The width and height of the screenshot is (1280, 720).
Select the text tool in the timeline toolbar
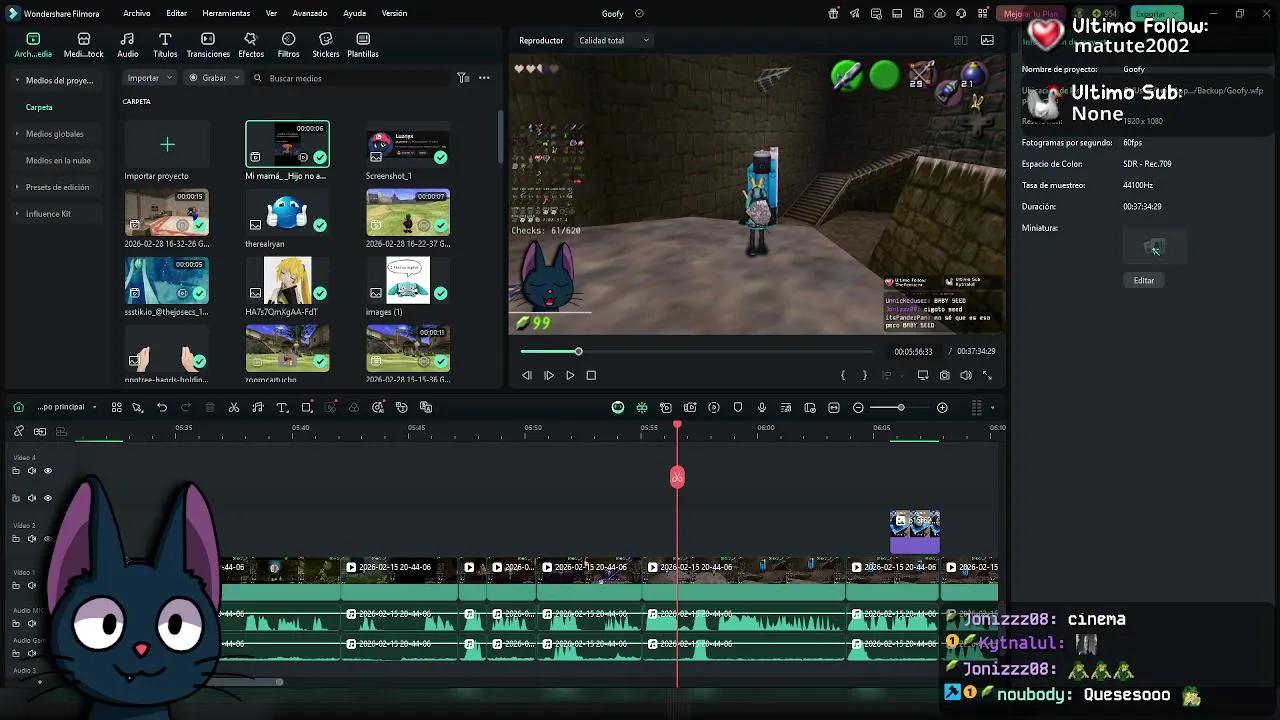pyautogui.click(x=282, y=407)
